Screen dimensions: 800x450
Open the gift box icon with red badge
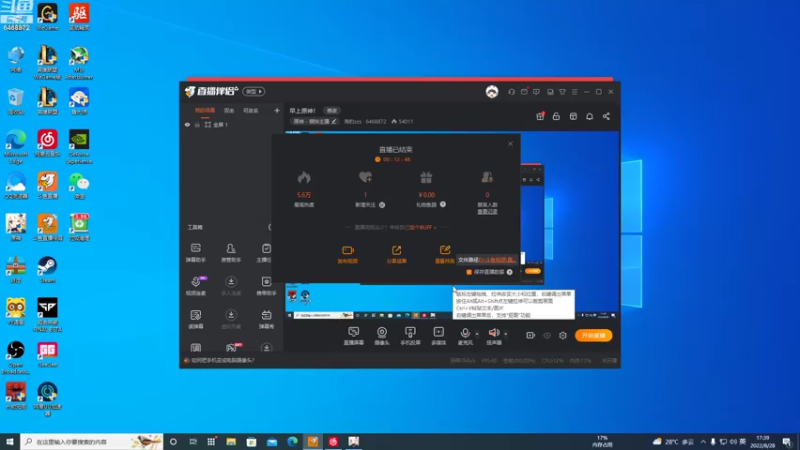tap(540, 116)
